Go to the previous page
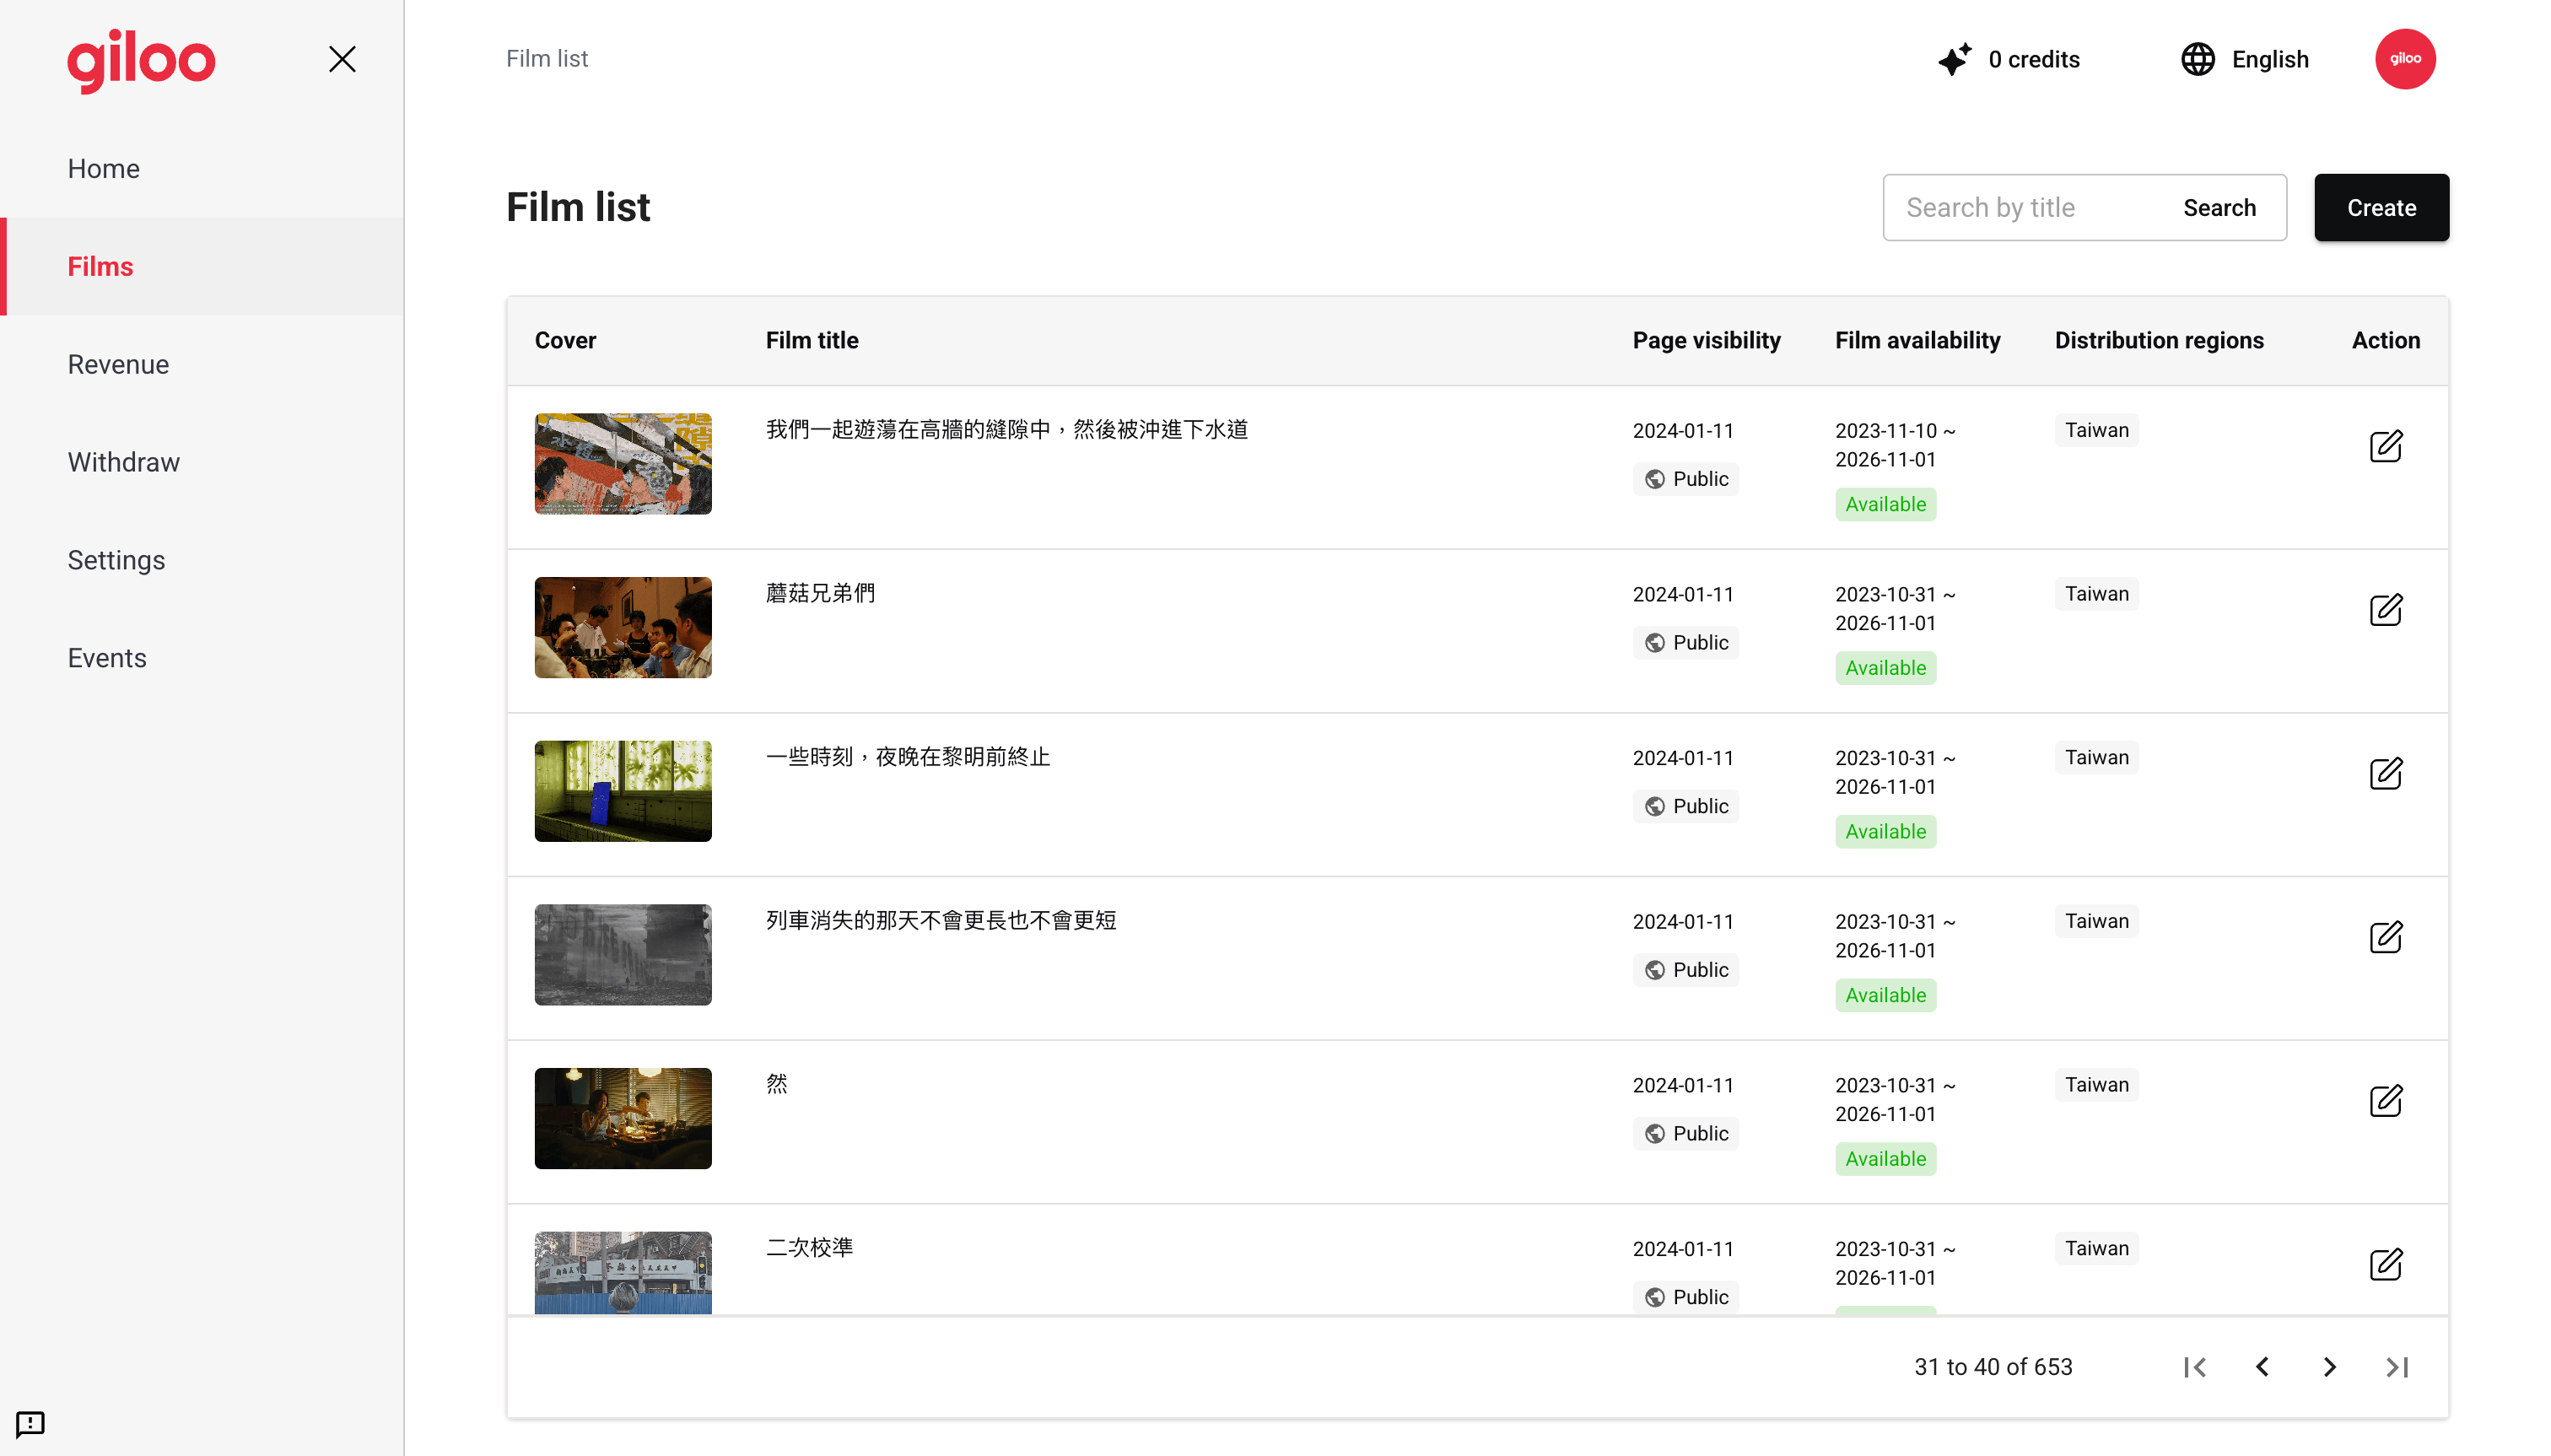Viewport: 2551px width, 1456px height. point(2262,1367)
